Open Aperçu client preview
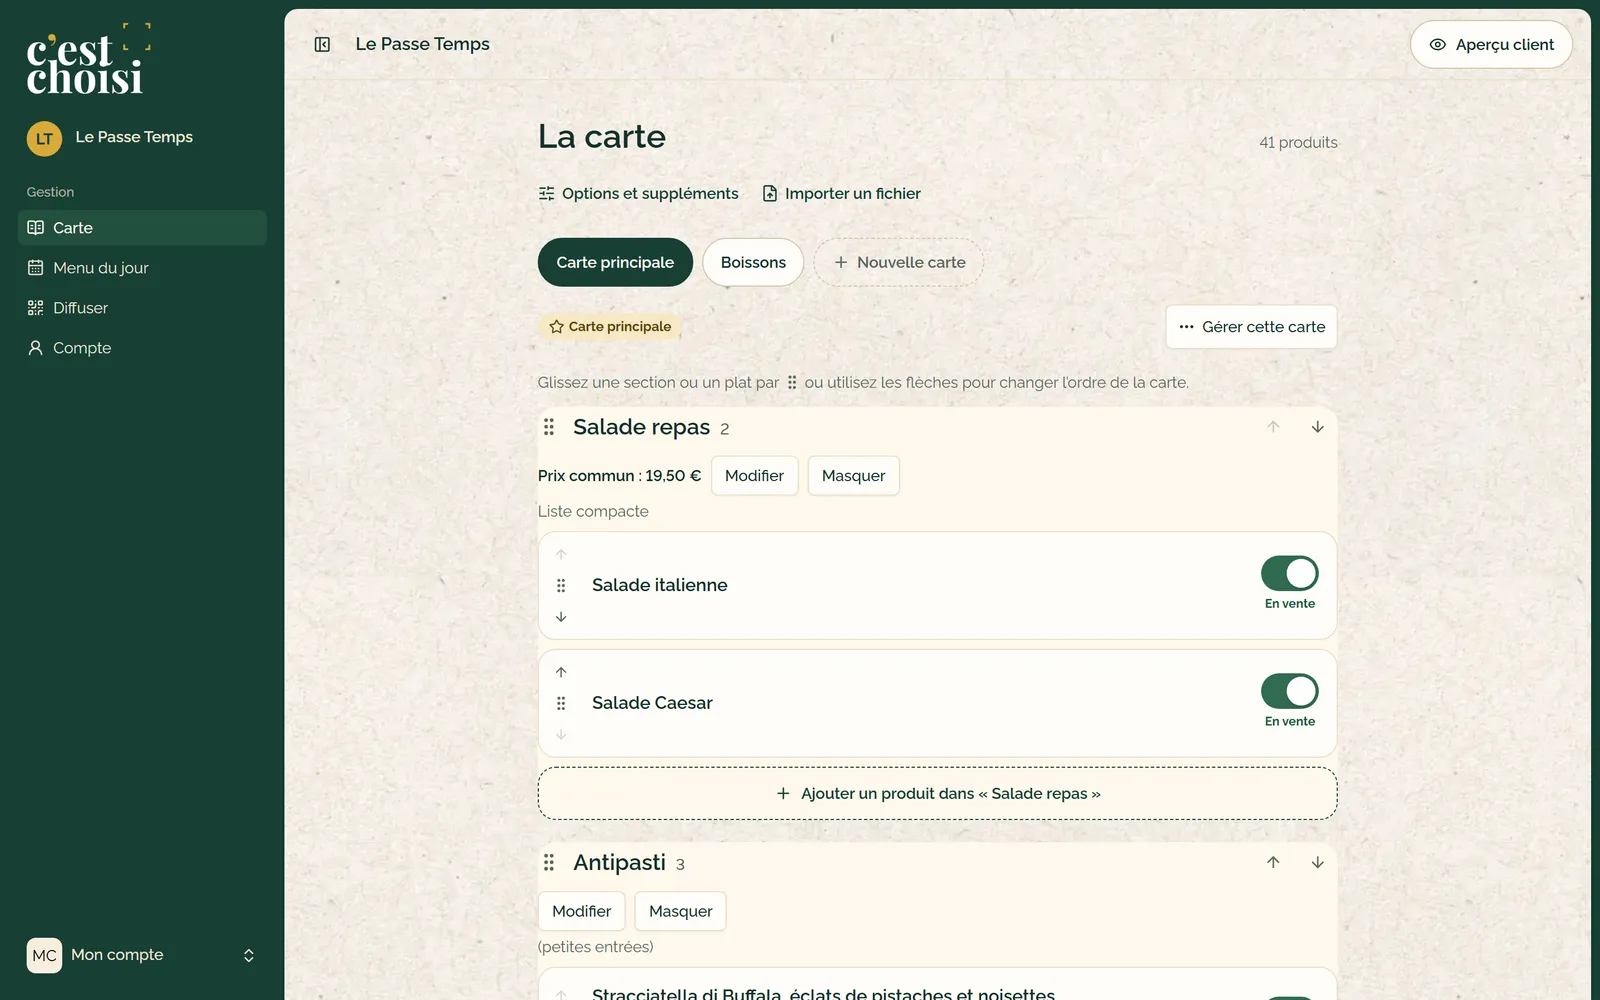The image size is (1600, 1000). pyautogui.click(x=1491, y=45)
